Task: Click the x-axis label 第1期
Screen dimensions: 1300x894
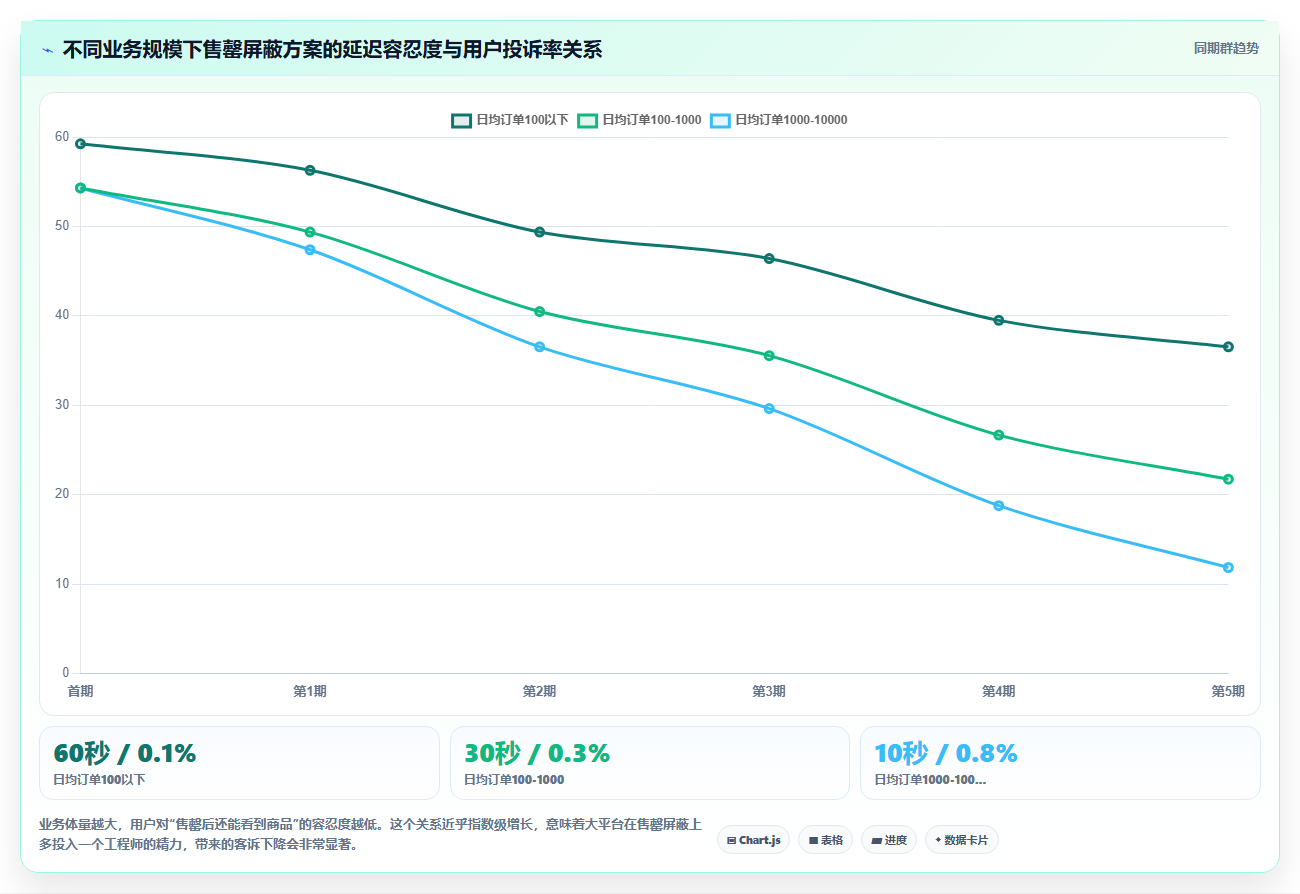Action: 310,691
